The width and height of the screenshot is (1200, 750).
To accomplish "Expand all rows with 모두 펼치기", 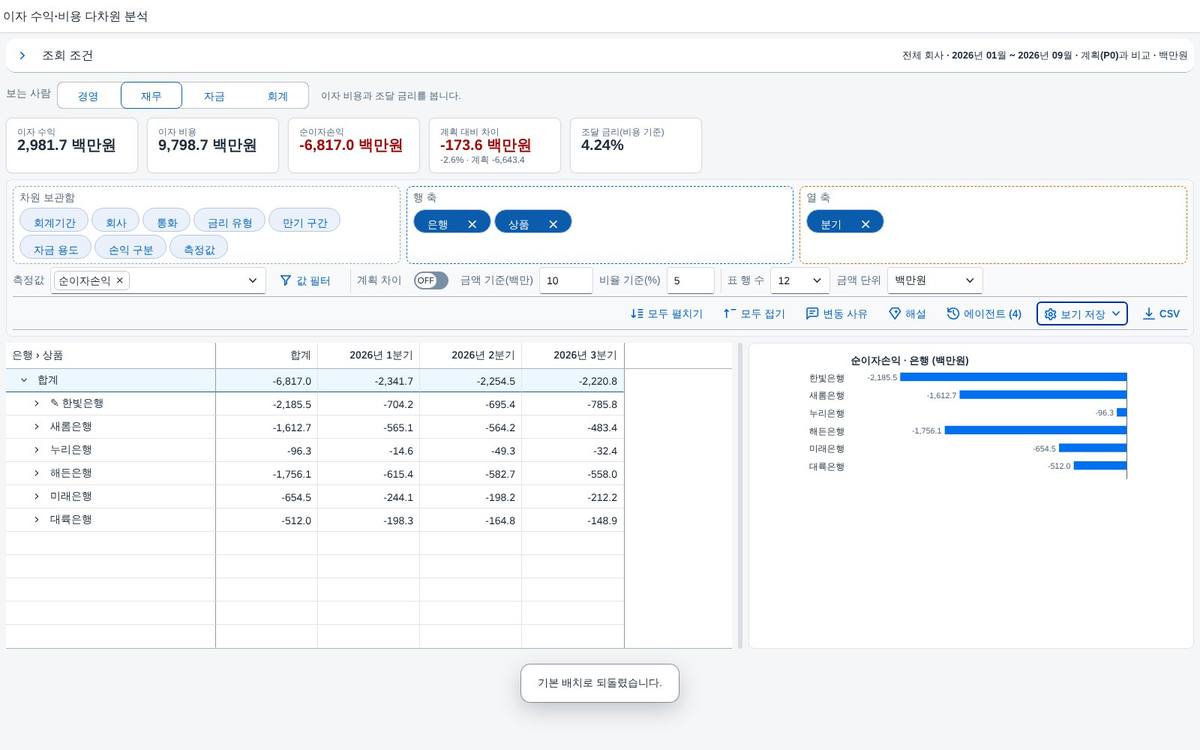I will pos(666,314).
